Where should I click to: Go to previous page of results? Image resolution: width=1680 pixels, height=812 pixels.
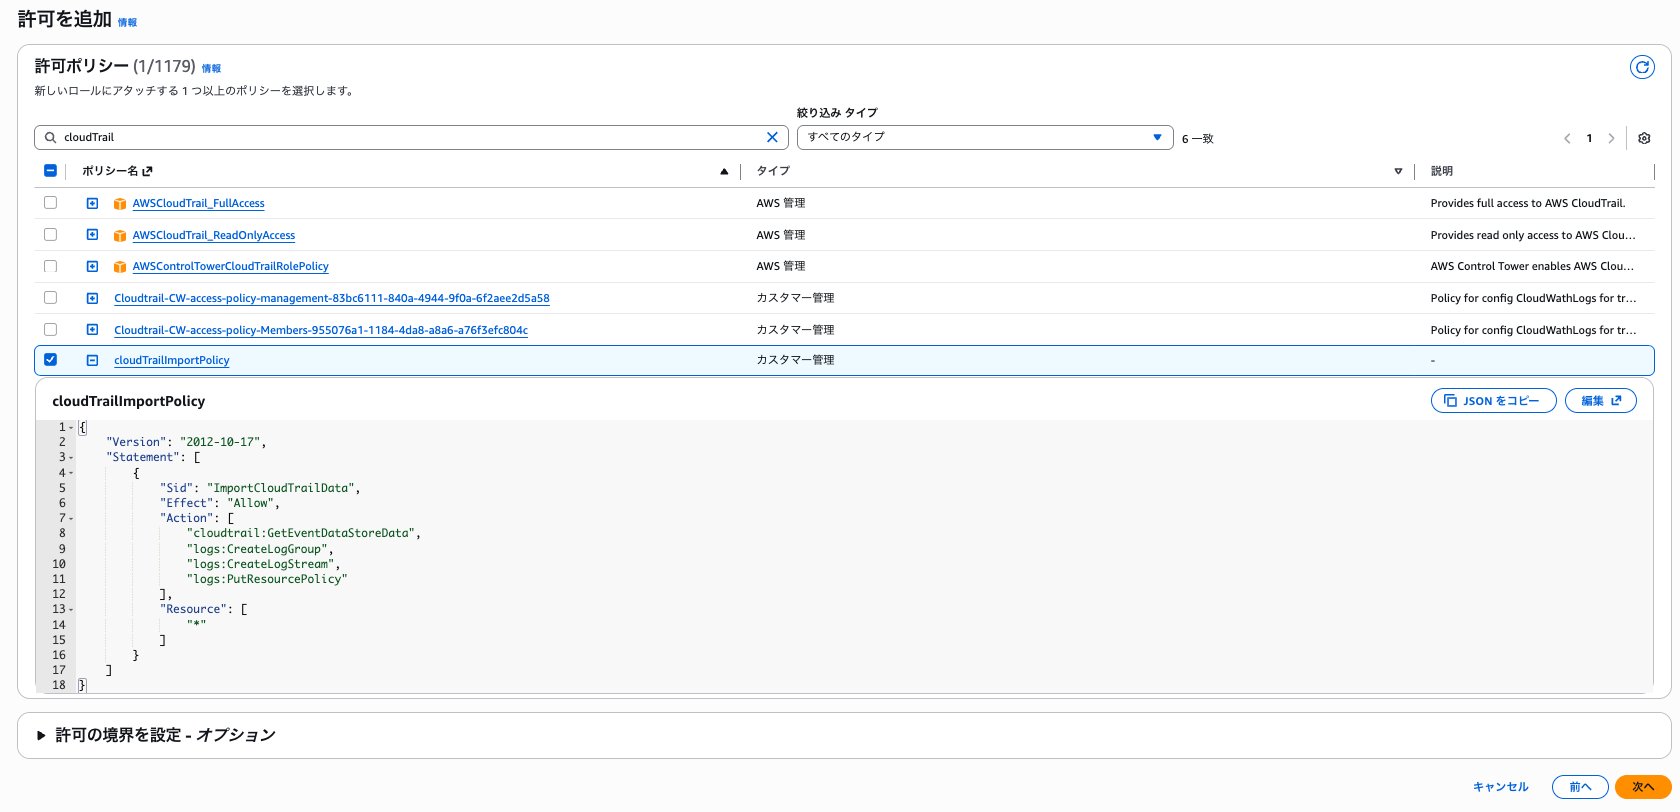click(1567, 138)
